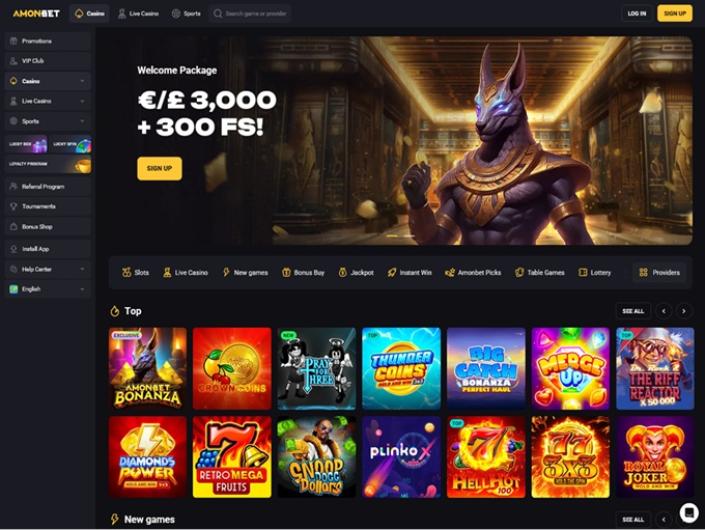Open the English language dropdown
705x530 pixels.
pyautogui.click(x=48, y=289)
